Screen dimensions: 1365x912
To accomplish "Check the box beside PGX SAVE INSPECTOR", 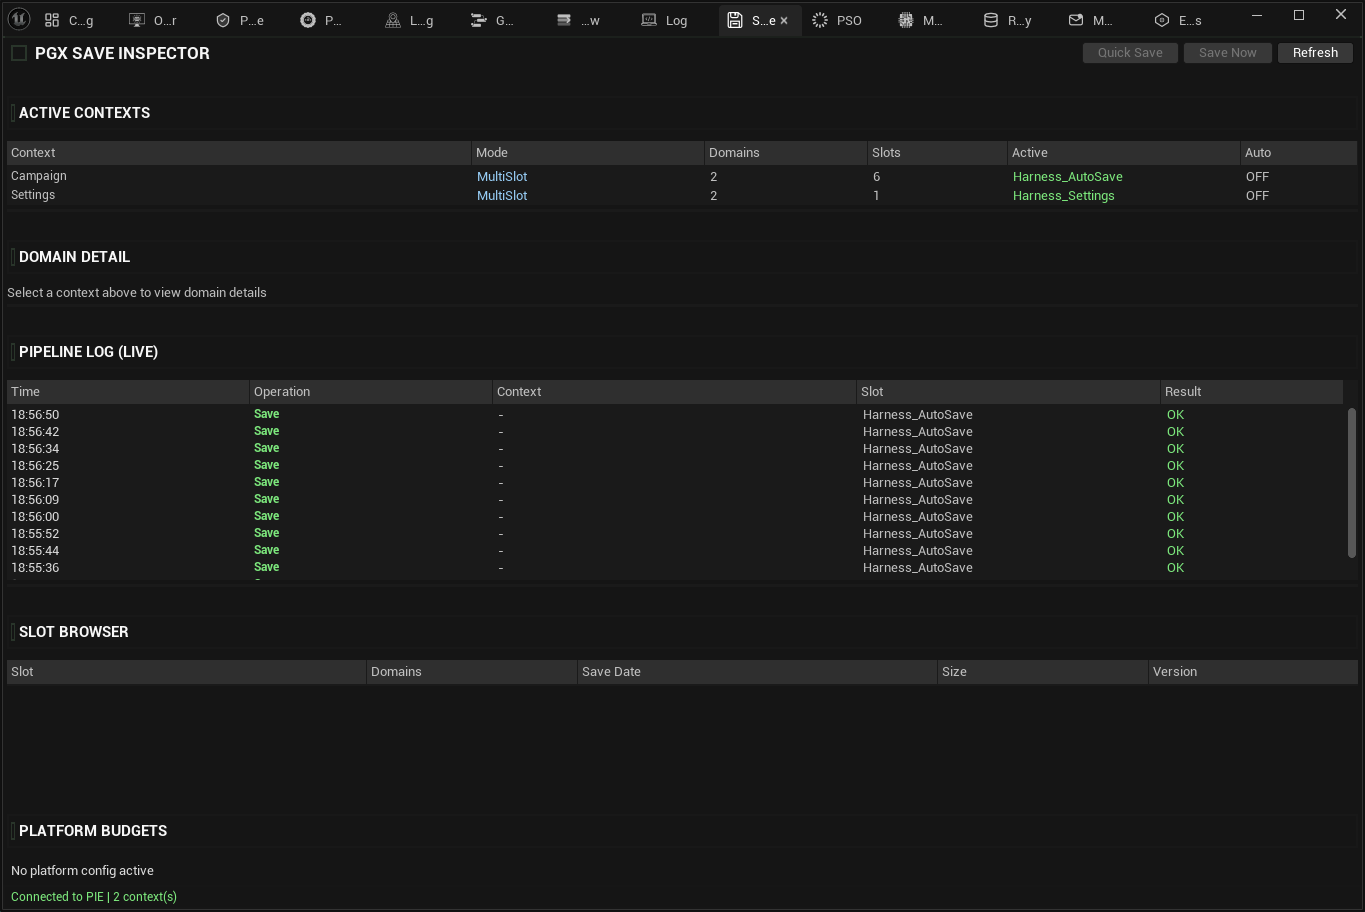I will coord(18,53).
